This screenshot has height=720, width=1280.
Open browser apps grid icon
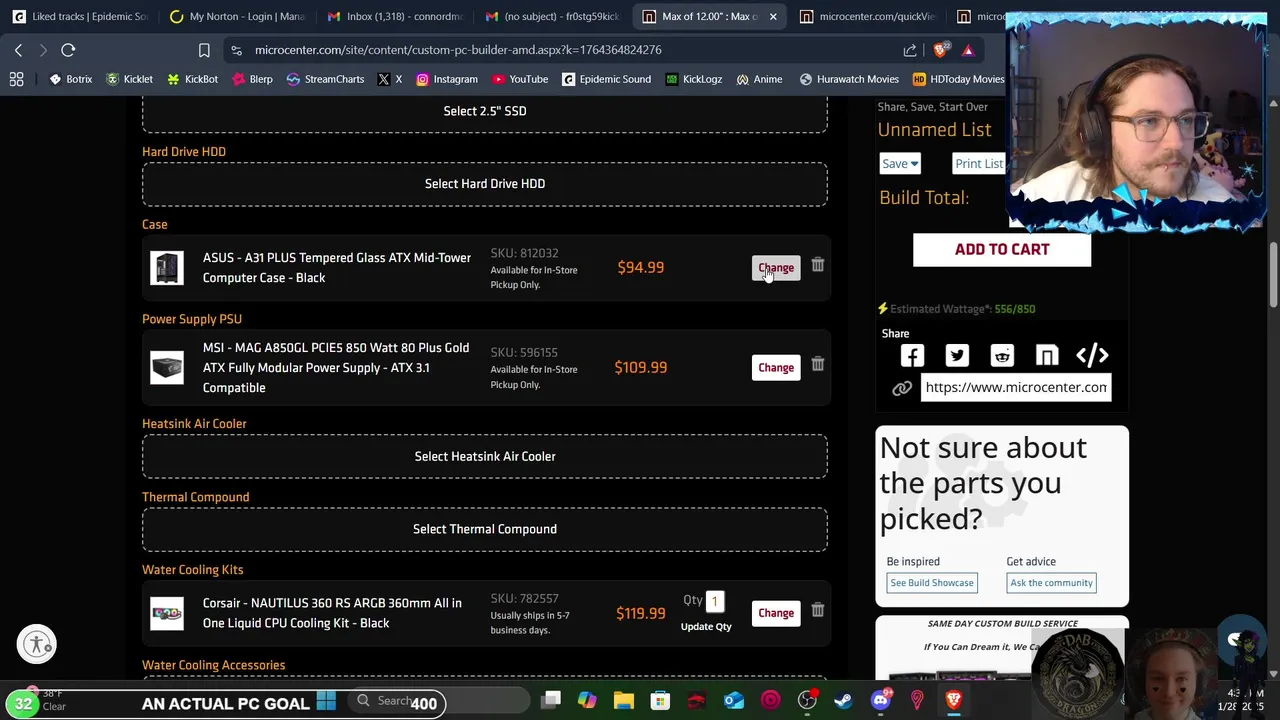pyautogui.click(x=17, y=79)
